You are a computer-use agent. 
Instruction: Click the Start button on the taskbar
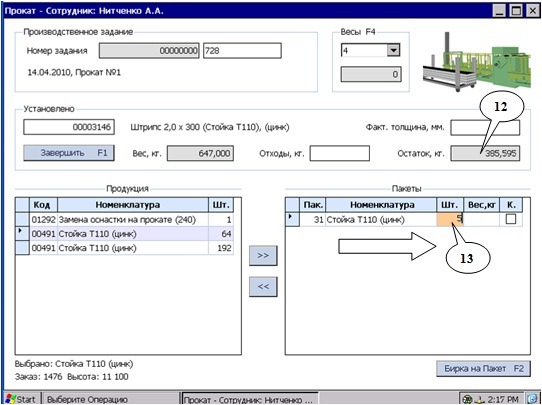(22, 399)
